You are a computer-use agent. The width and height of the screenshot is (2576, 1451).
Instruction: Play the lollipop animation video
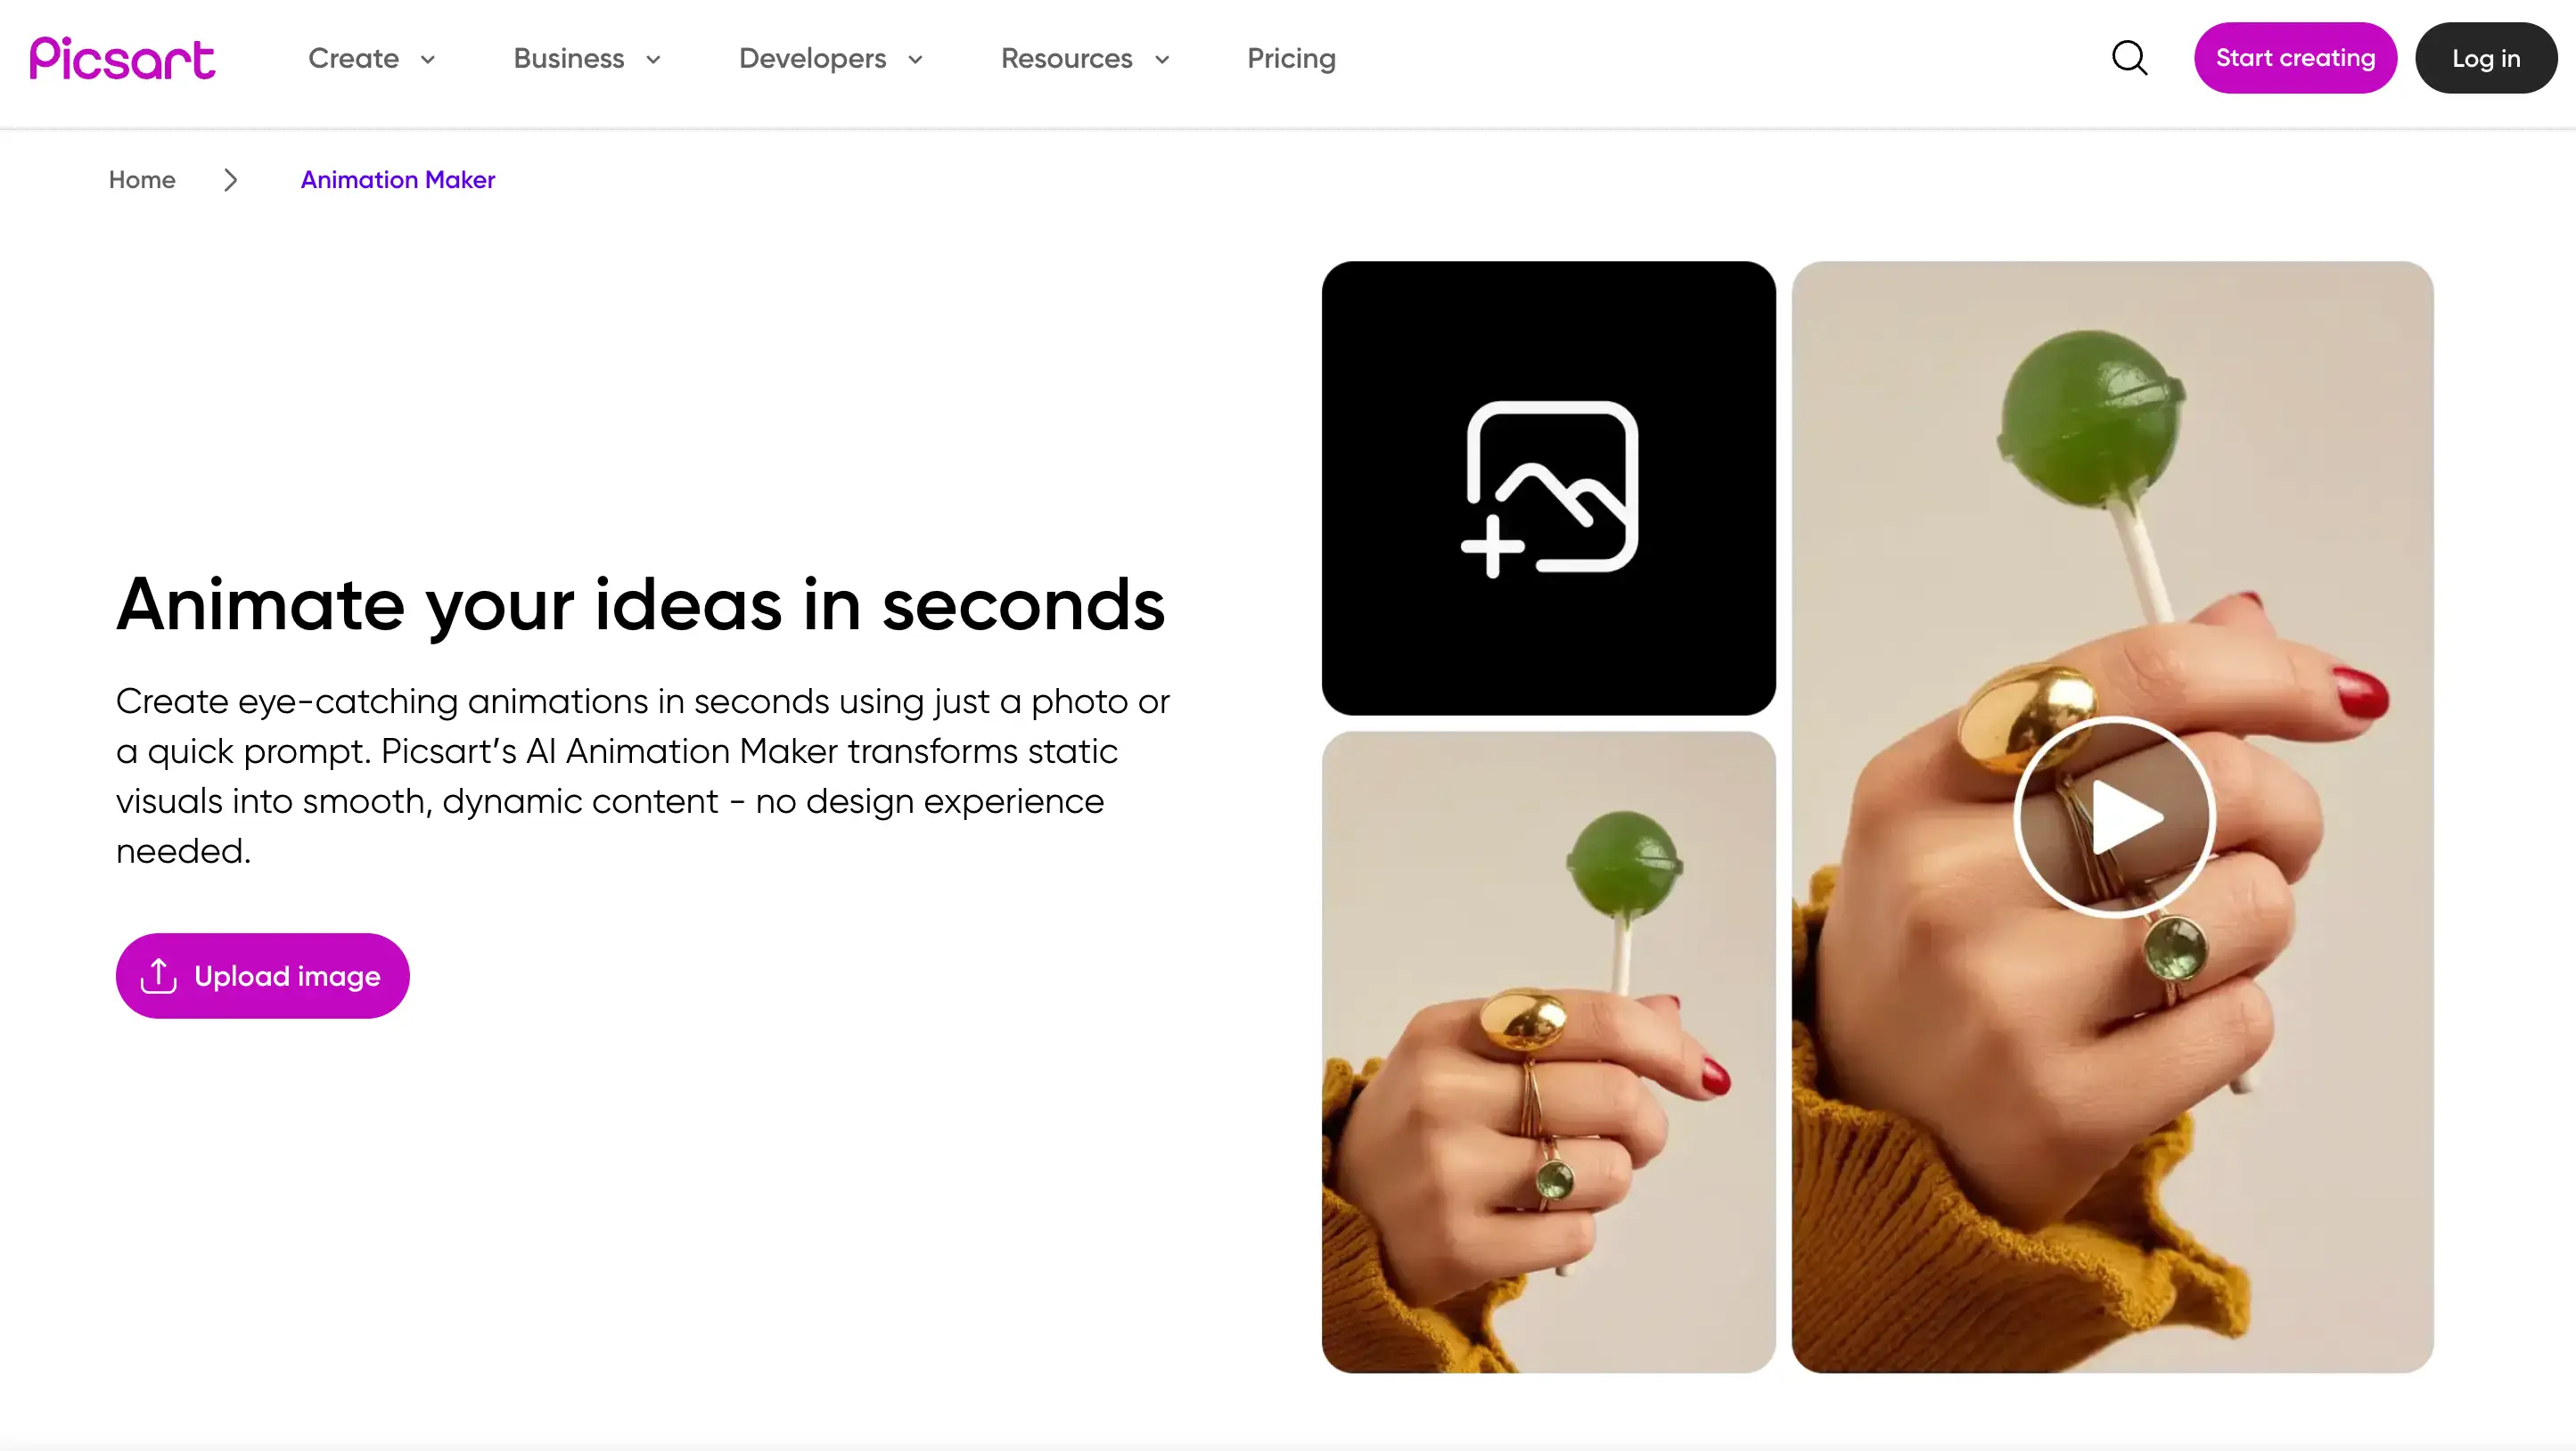point(2114,817)
